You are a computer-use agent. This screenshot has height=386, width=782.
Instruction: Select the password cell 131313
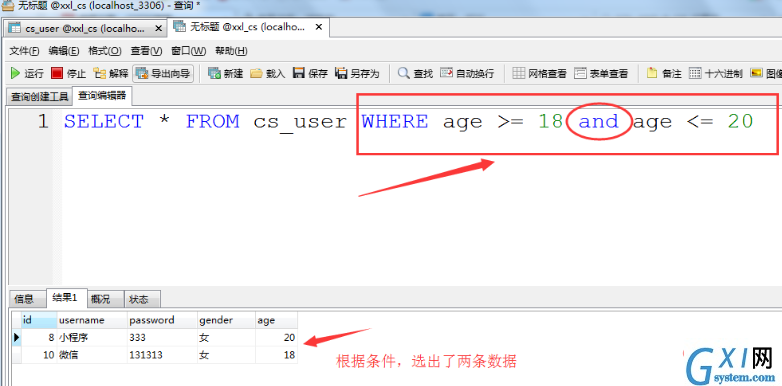point(162,355)
